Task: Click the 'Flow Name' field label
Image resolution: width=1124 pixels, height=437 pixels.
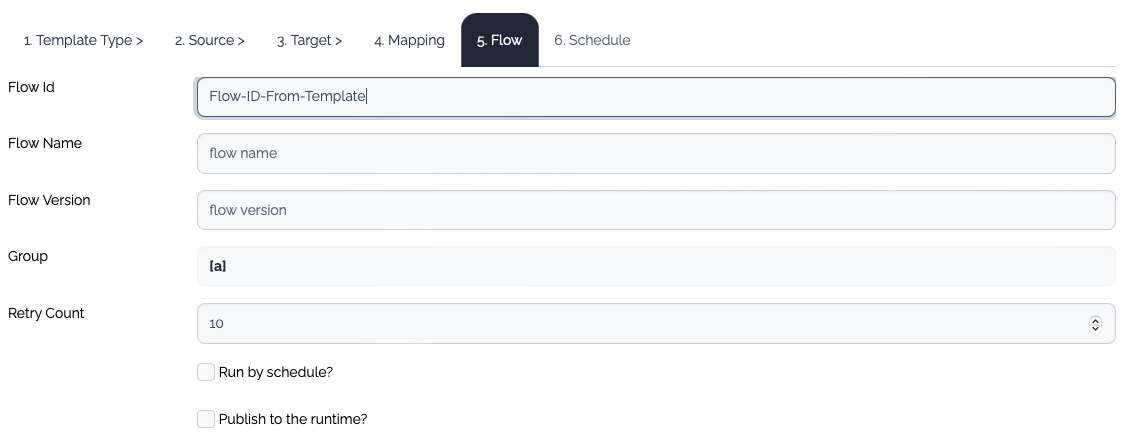Action: 45,143
